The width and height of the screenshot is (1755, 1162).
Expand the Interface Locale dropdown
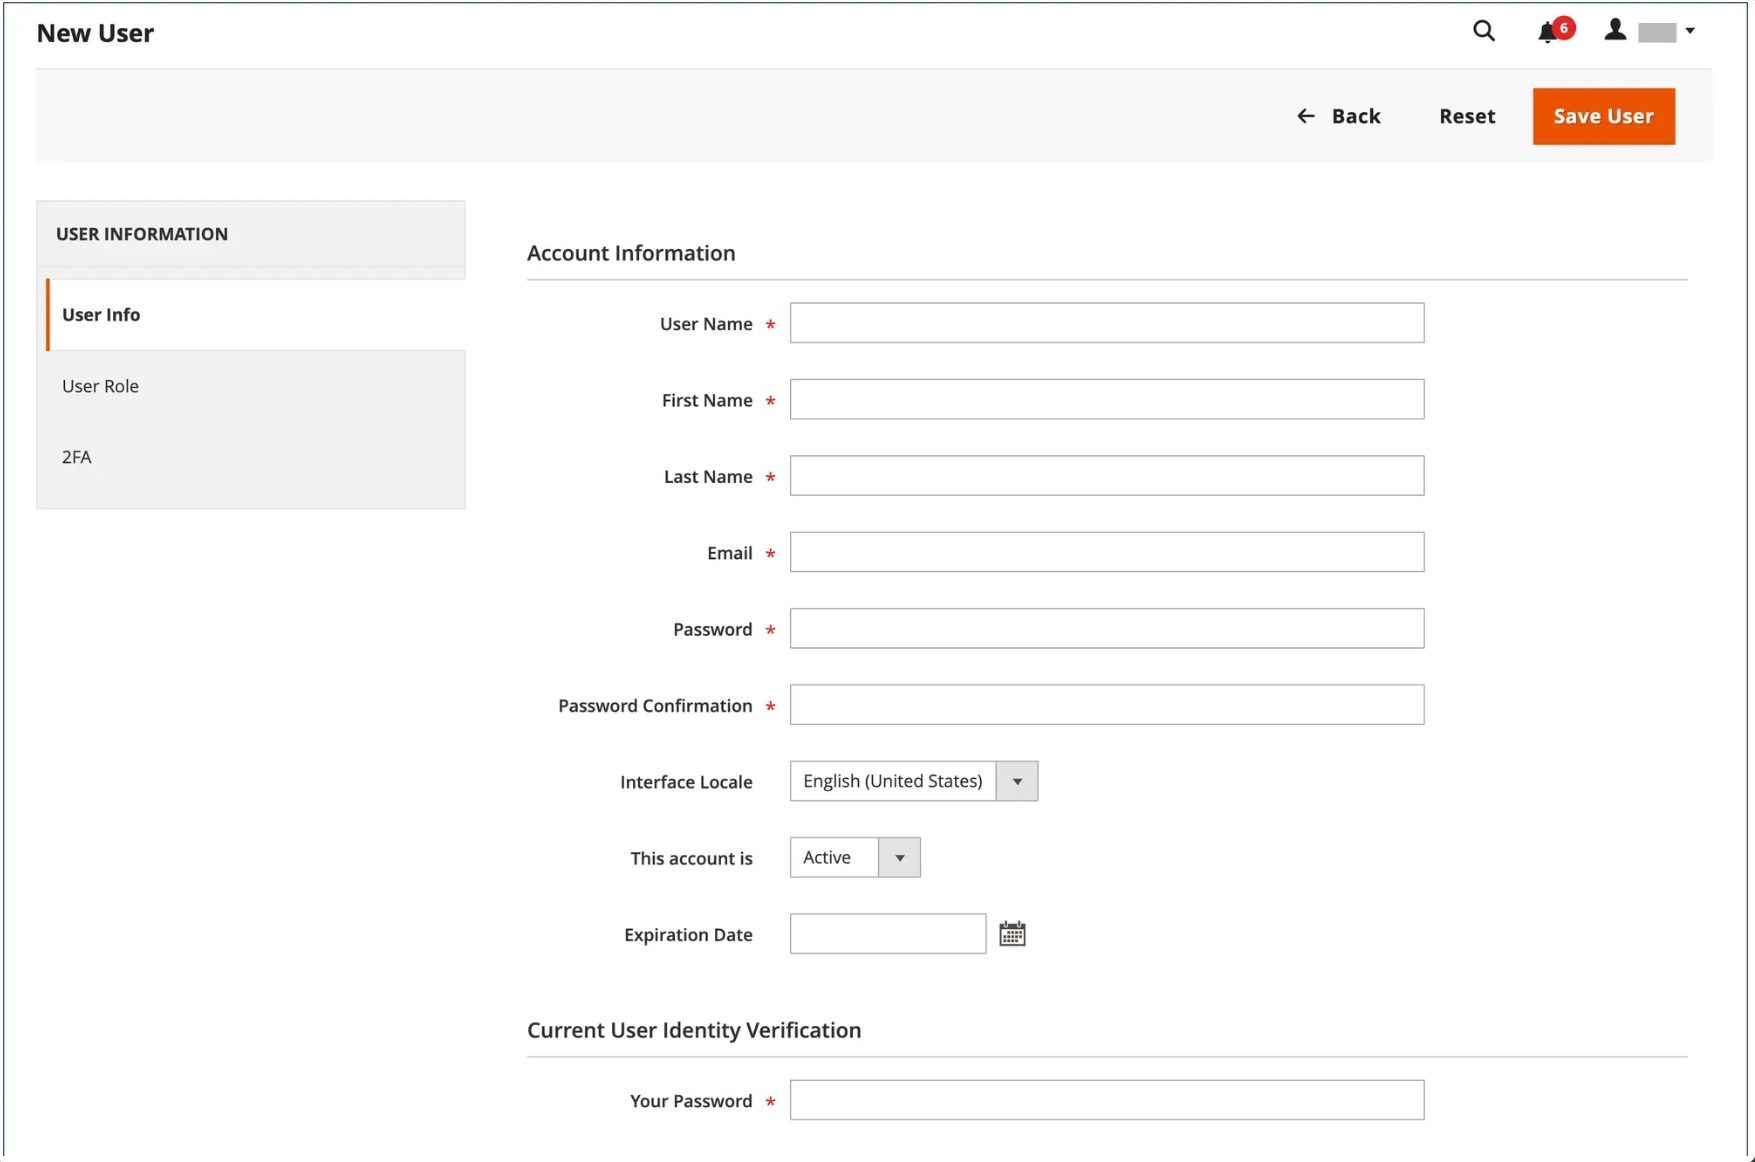[x=913, y=781]
